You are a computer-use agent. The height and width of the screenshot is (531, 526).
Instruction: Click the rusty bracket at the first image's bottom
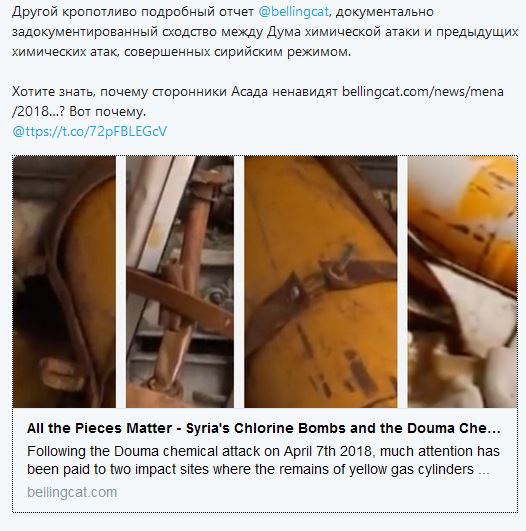coord(58,373)
